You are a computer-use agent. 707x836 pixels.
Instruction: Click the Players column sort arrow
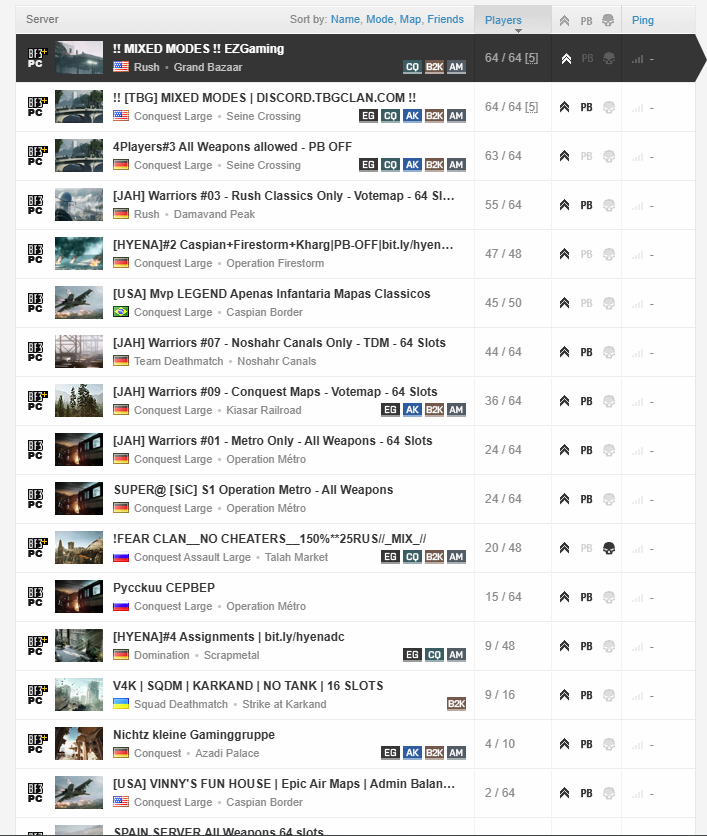tap(518, 31)
